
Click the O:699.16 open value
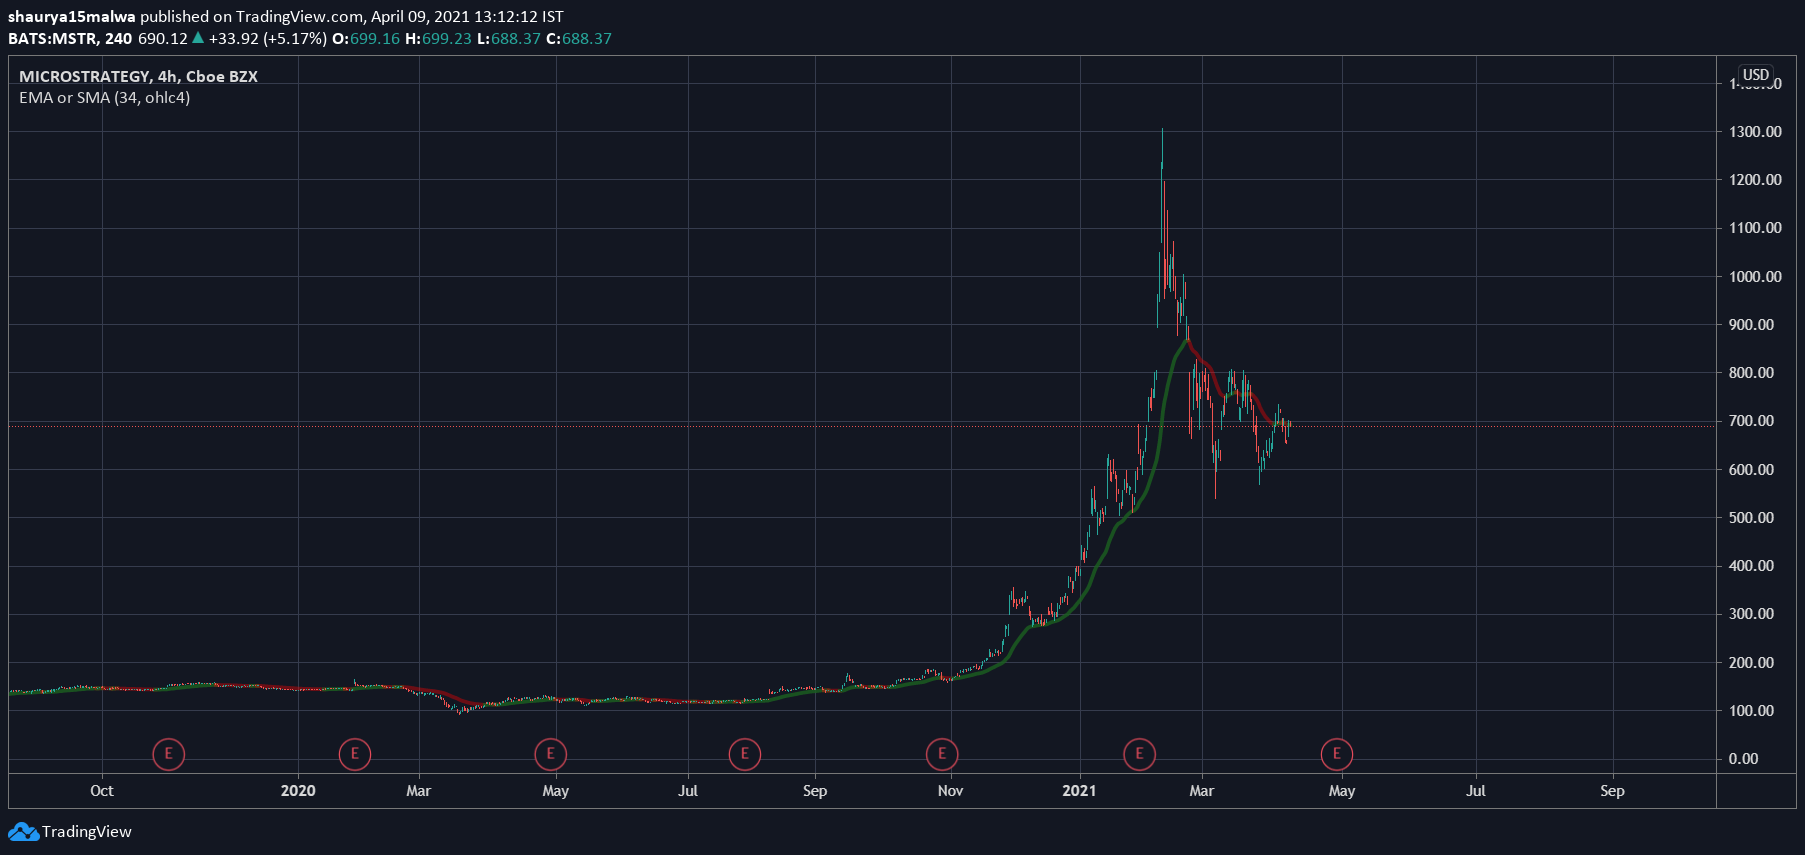(366, 39)
